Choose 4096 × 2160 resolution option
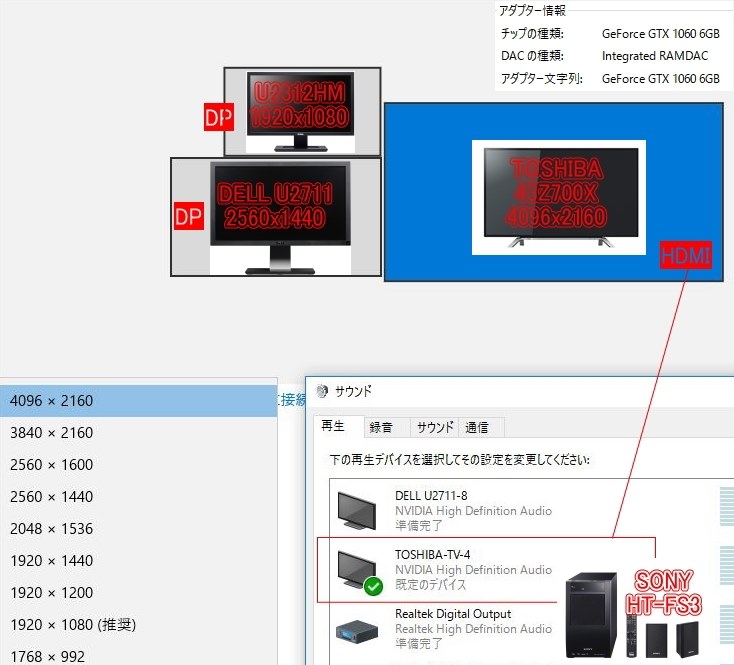This screenshot has width=734, height=665. [x=139, y=401]
